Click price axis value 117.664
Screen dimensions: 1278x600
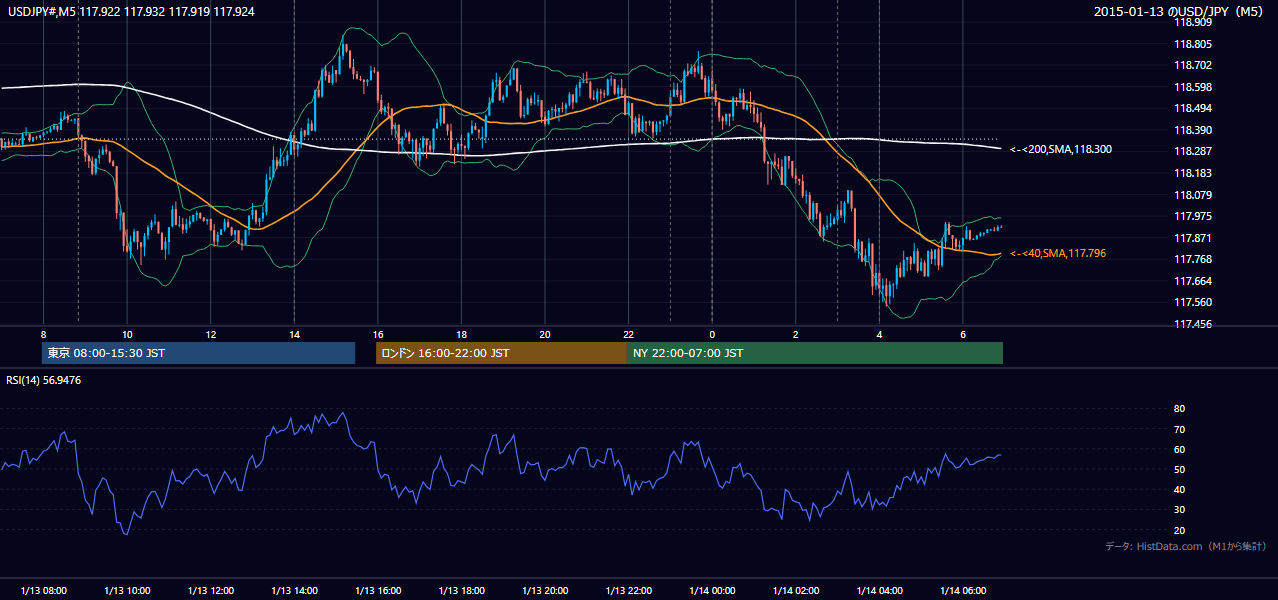pyautogui.click(x=1191, y=281)
